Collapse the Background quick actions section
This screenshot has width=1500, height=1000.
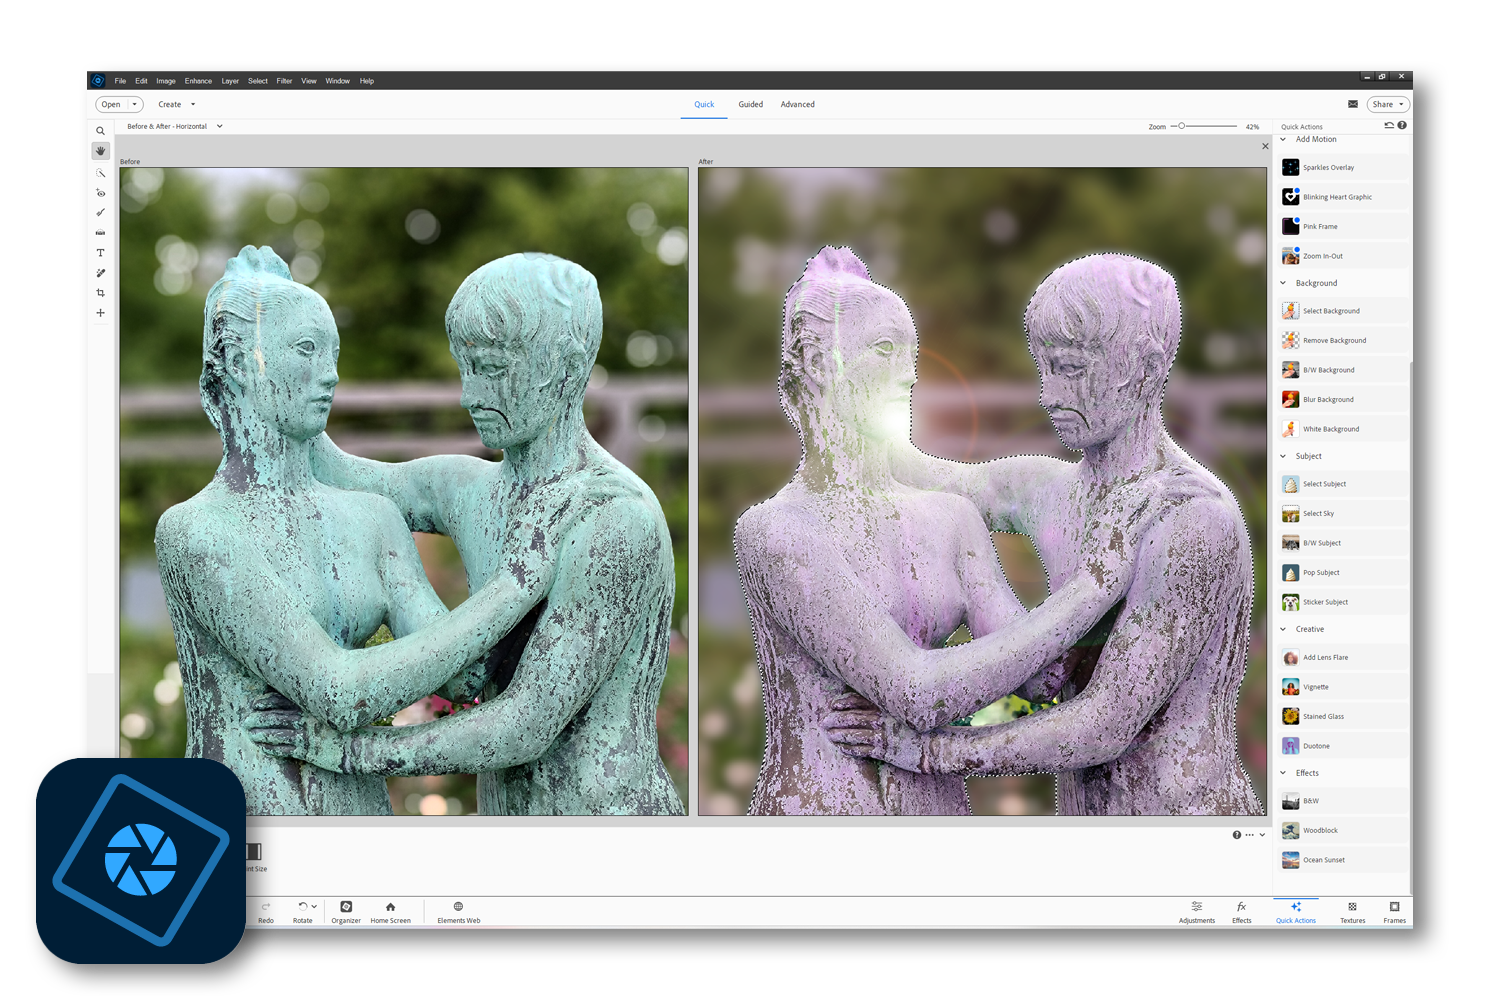1284,283
